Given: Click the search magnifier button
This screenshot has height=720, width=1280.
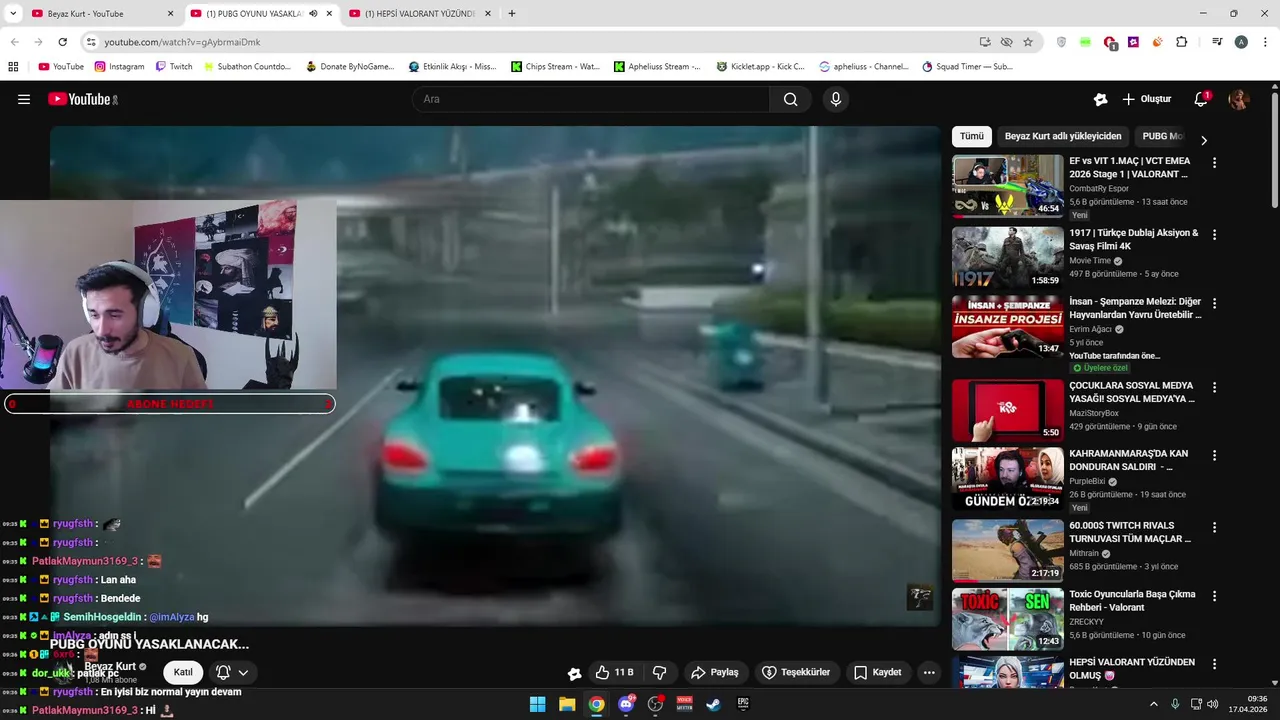Looking at the screenshot, I should coord(791,99).
